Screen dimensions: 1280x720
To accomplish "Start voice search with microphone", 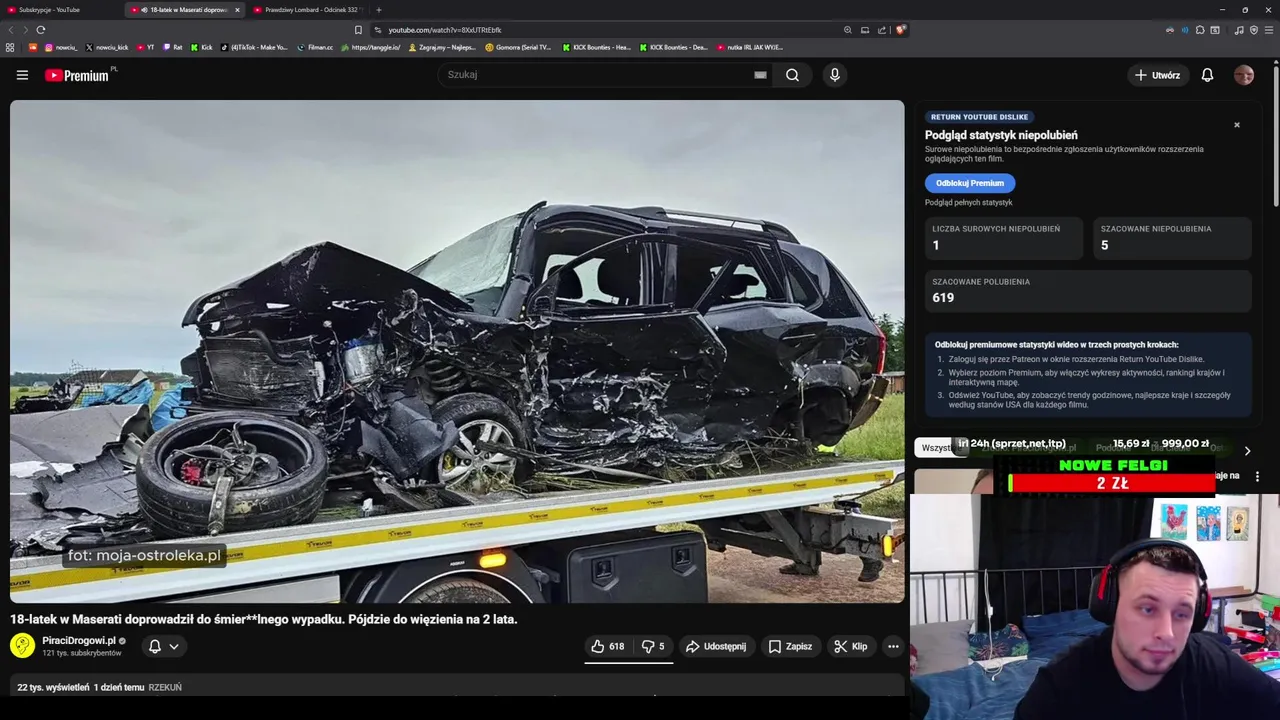I will [x=835, y=75].
